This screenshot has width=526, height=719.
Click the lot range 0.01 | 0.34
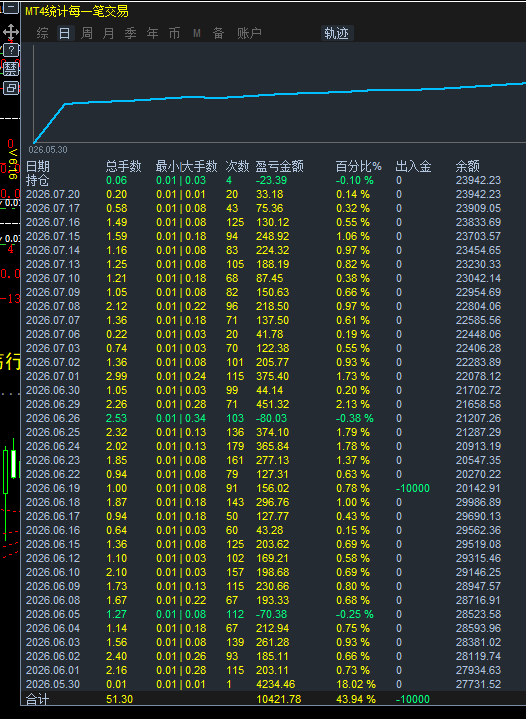pyautogui.click(x=181, y=418)
